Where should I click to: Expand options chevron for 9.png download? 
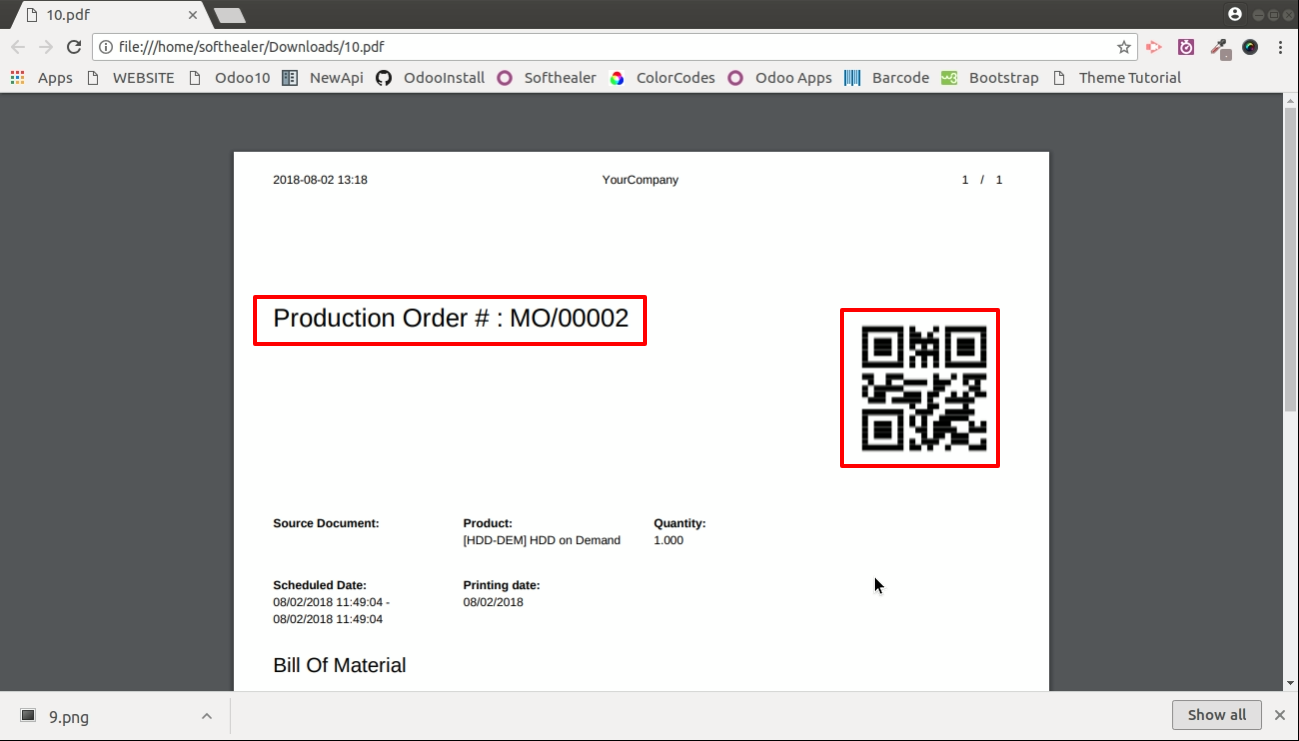click(206, 716)
